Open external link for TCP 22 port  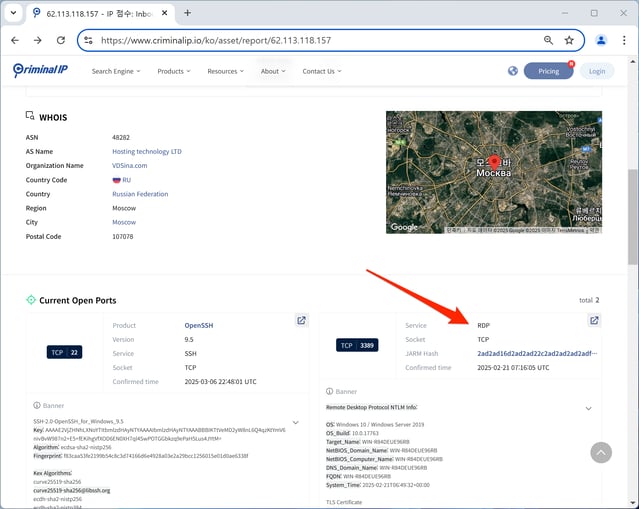[301, 320]
